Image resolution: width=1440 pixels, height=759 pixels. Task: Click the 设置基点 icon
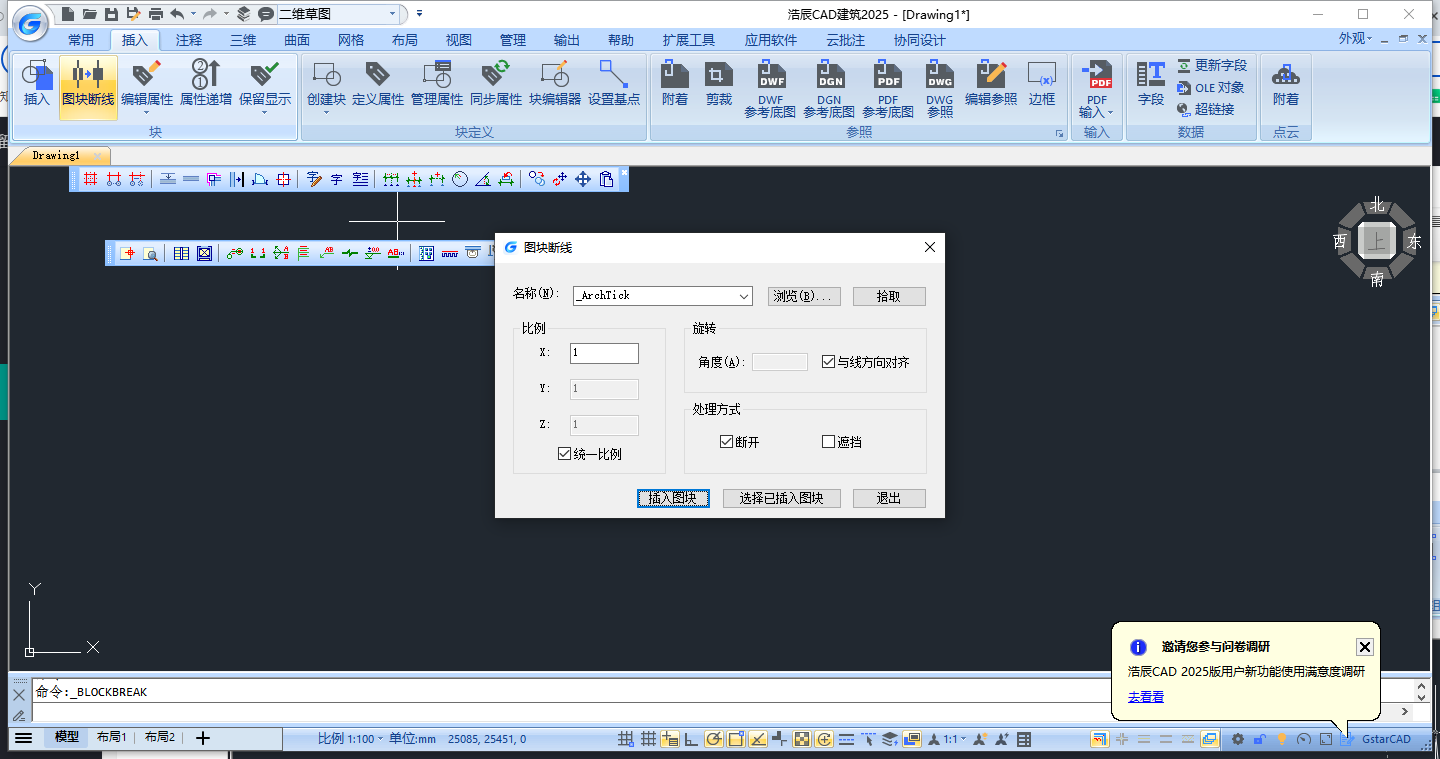[x=614, y=83]
